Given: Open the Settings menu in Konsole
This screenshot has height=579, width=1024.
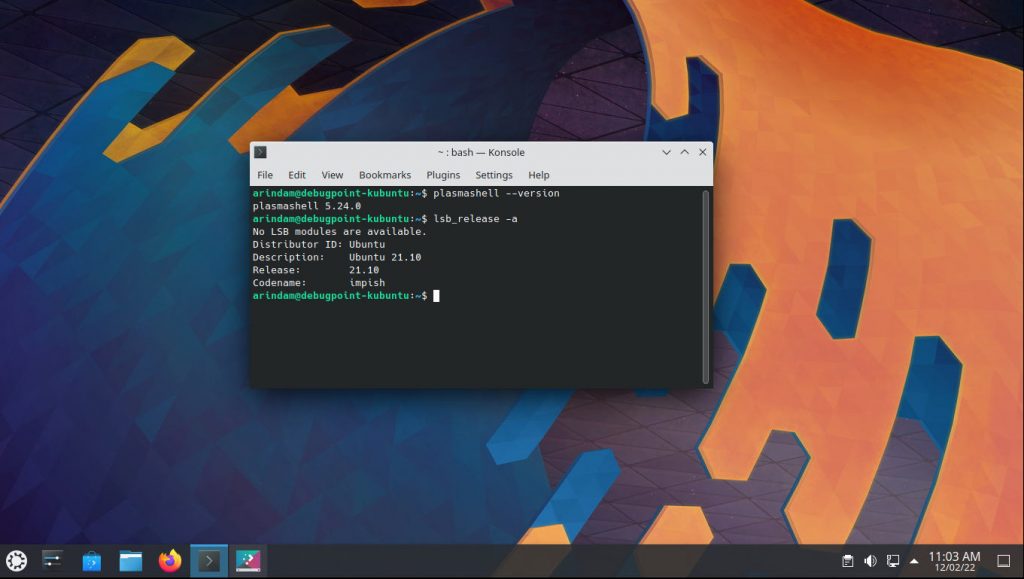Looking at the screenshot, I should [x=494, y=174].
